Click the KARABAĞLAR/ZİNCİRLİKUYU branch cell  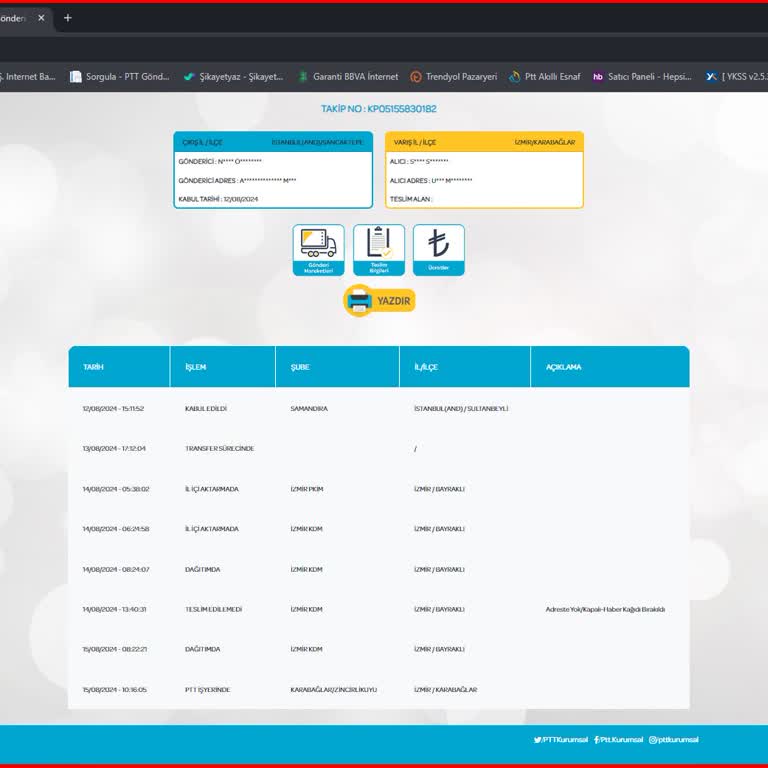click(334, 690)
